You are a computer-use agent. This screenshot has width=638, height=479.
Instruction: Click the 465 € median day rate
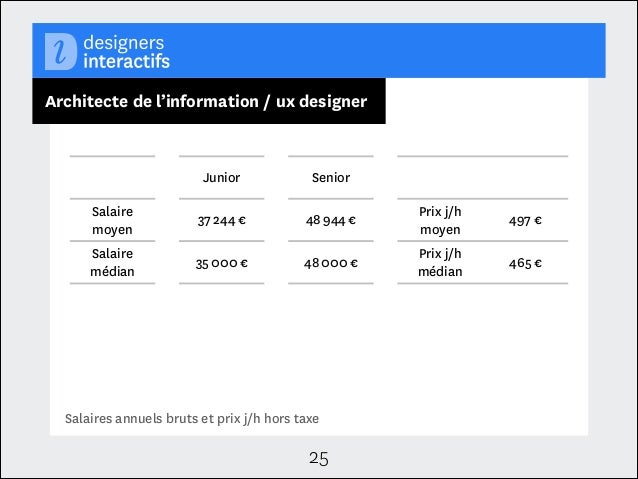point(525,263)
